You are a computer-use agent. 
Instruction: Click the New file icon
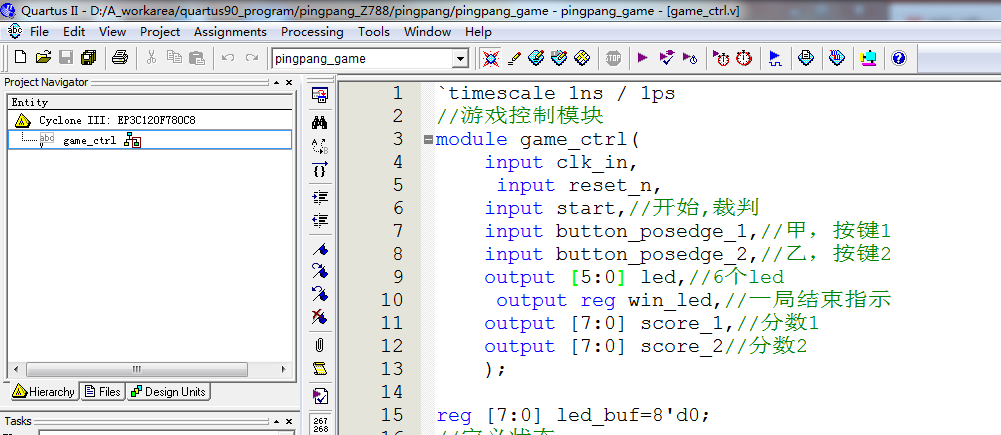[20, 58]
